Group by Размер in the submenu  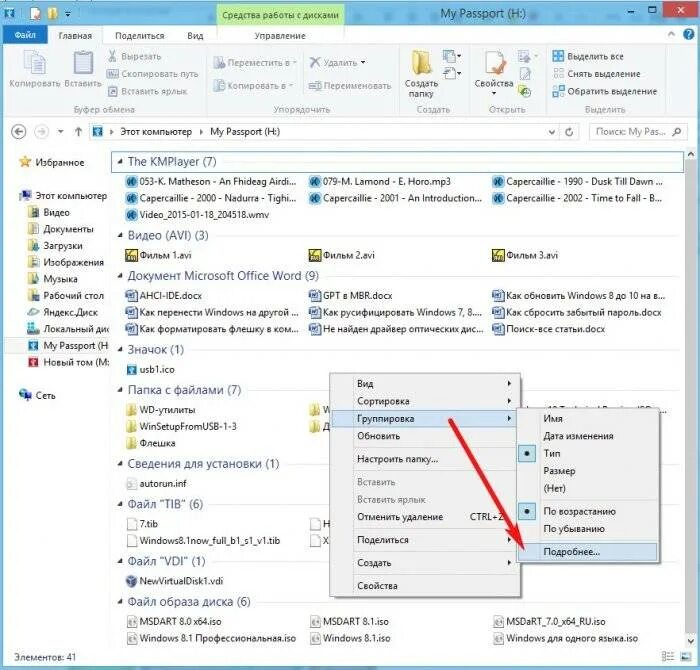coord(588,471)
